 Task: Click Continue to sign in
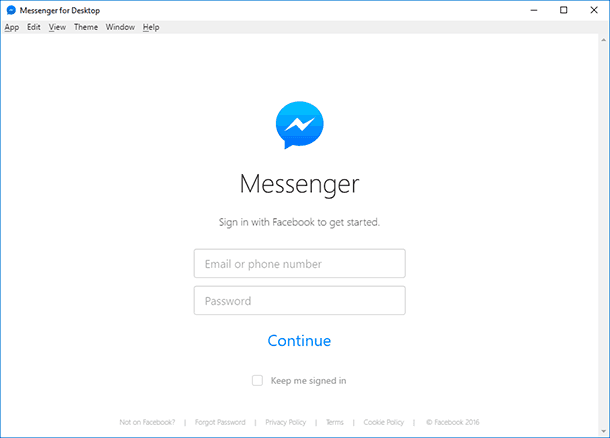(x=299, y=341)
